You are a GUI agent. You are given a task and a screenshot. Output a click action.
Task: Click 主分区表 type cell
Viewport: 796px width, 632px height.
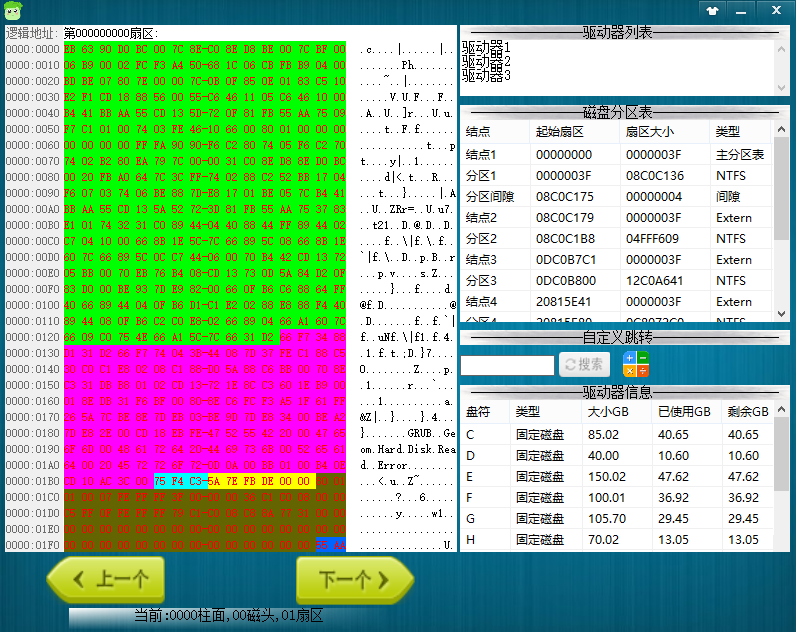click(740, 155)
